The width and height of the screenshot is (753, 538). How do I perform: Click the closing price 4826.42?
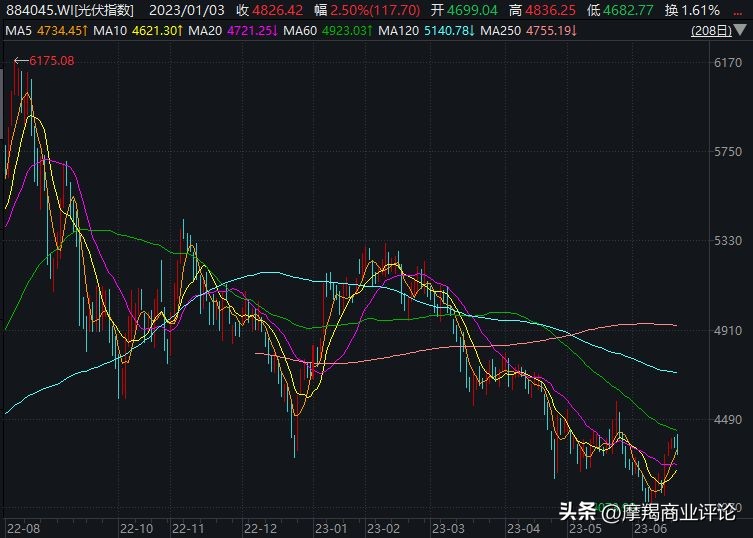[x=278, y=10]
